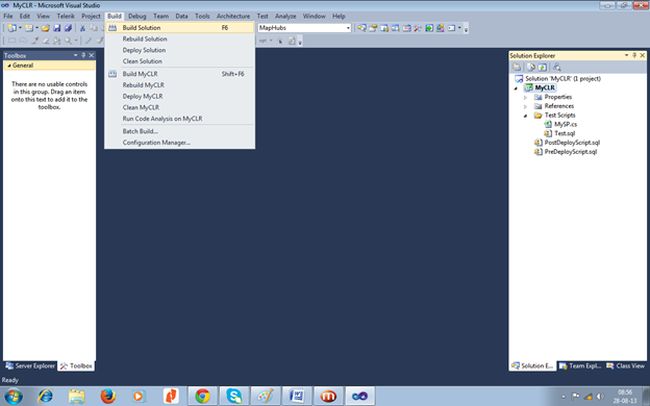The height and width of the screenshot is (406, 650).
Task: Select Rebuild Solution menu item
Action: click(179, 39)
